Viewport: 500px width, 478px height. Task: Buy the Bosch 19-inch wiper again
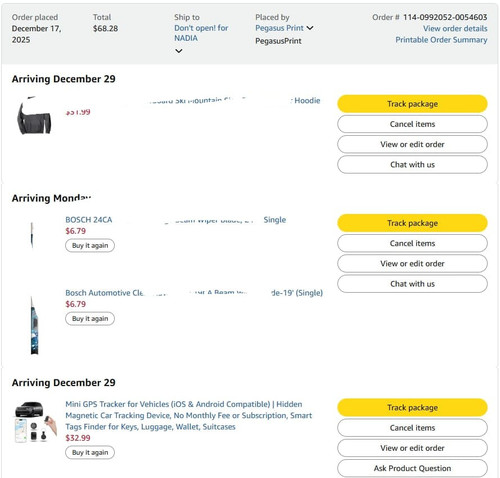coord(90,319)
